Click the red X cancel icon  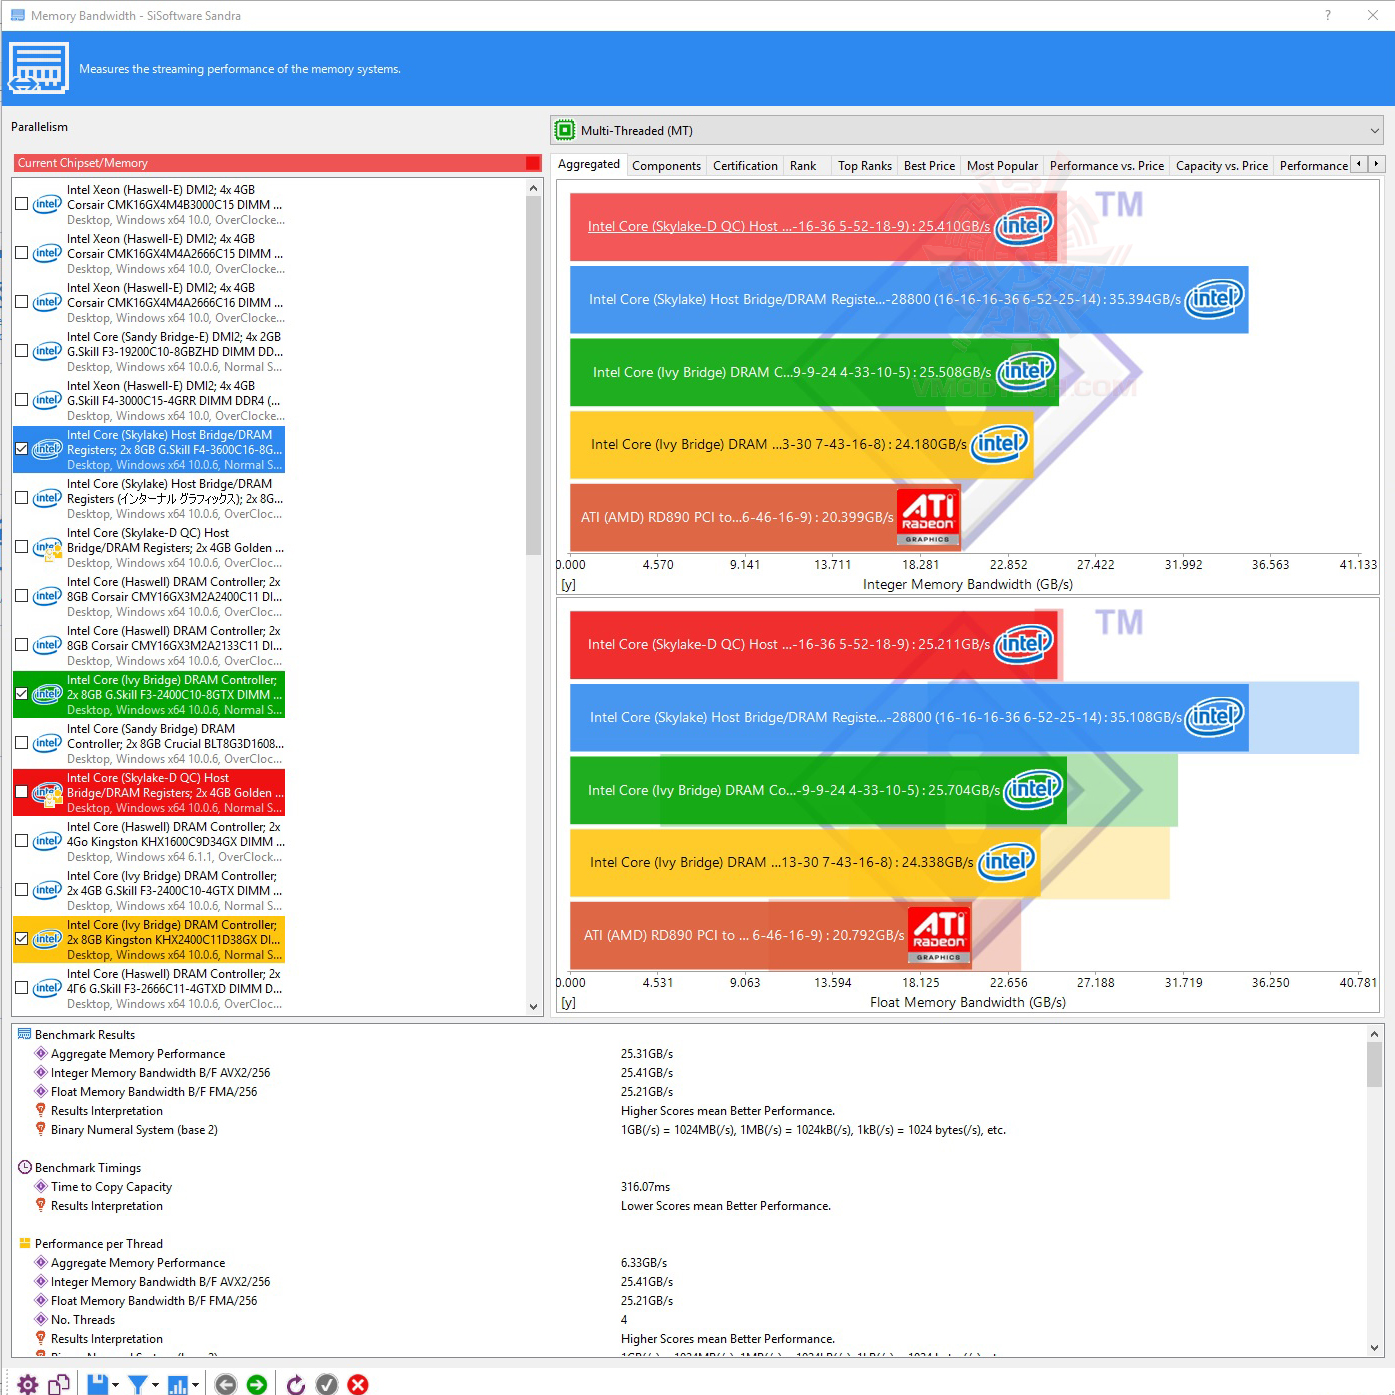[x=358, y=1384]
